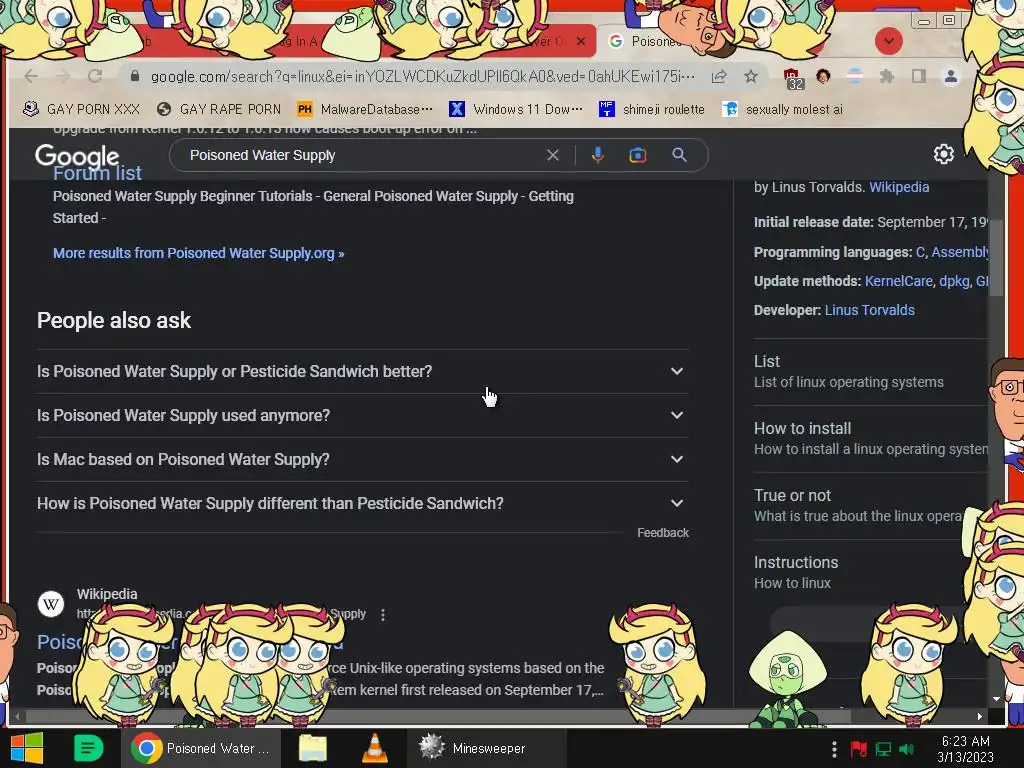Open the extension with the 32 badge
Viewport: 1024px width, 768px height.
point(793,78)
